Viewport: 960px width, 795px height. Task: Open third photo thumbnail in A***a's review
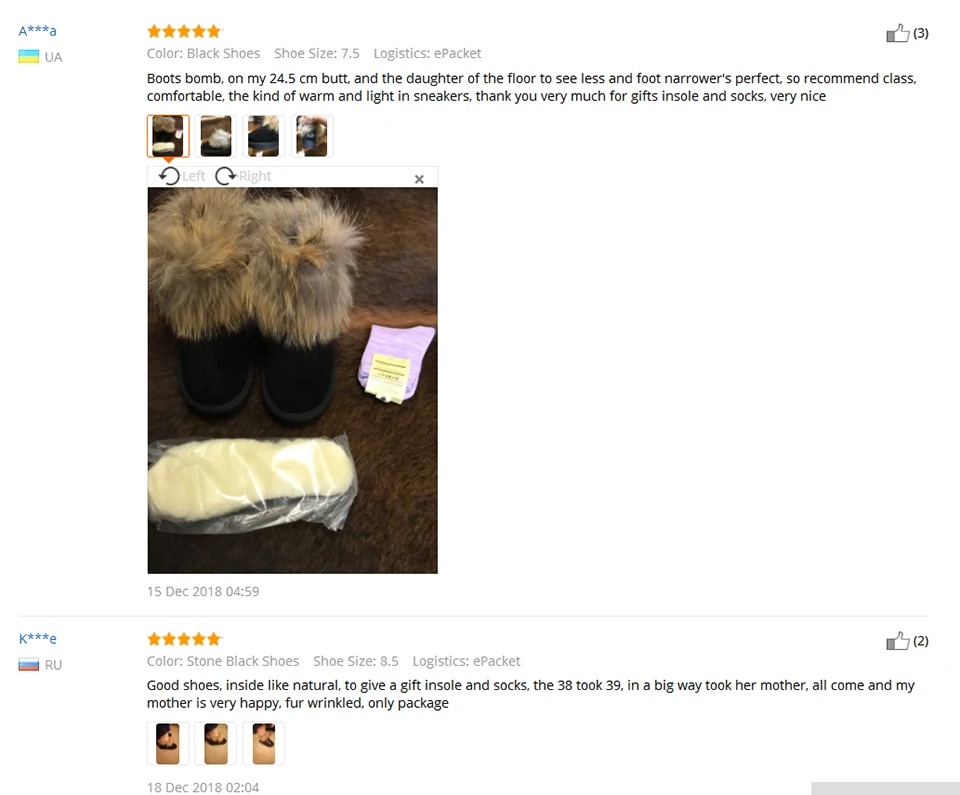click(x=264, y=136)
